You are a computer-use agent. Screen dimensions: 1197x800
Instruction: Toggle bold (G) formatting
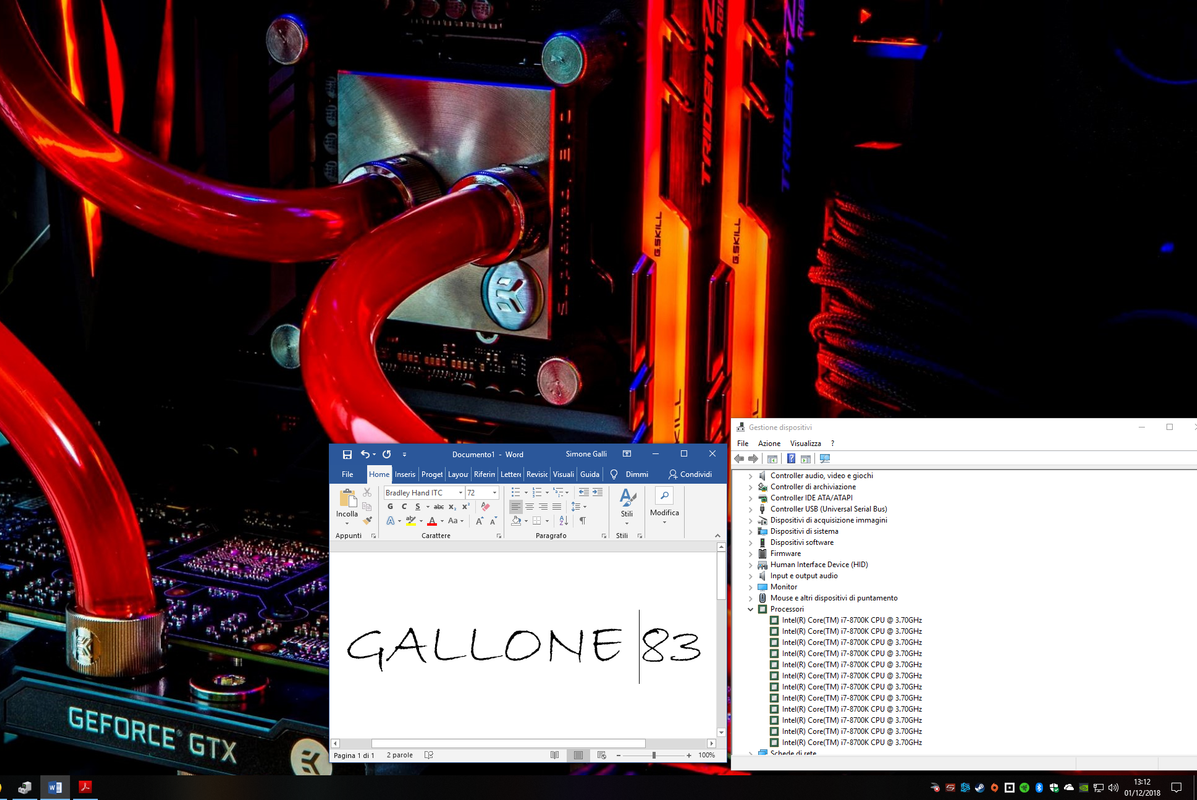point(390,506)
